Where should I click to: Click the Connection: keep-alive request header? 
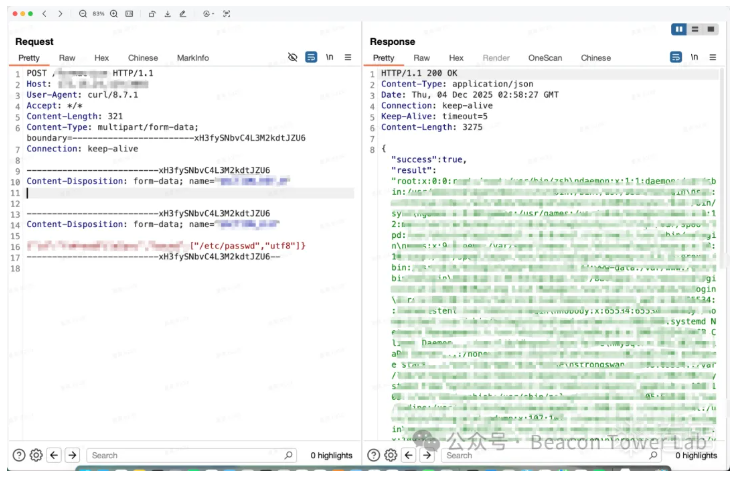tap(82, 149)
